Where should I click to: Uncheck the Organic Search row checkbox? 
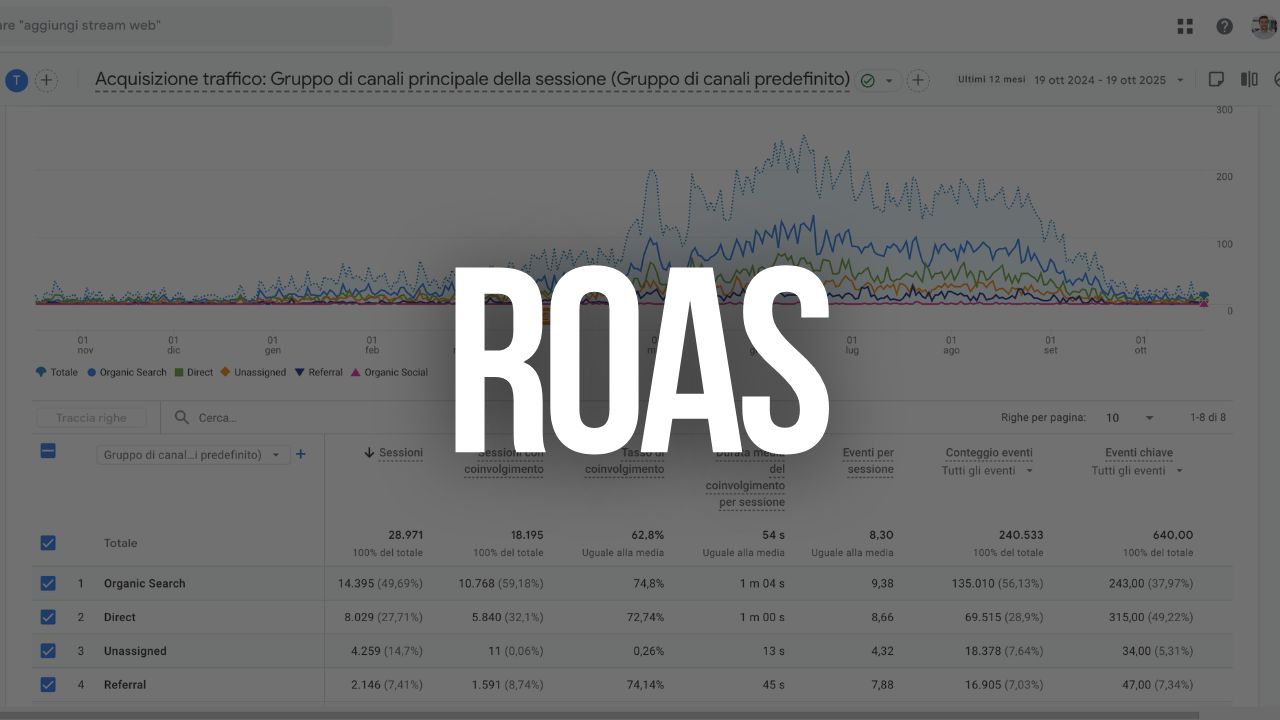click(48, 583)
